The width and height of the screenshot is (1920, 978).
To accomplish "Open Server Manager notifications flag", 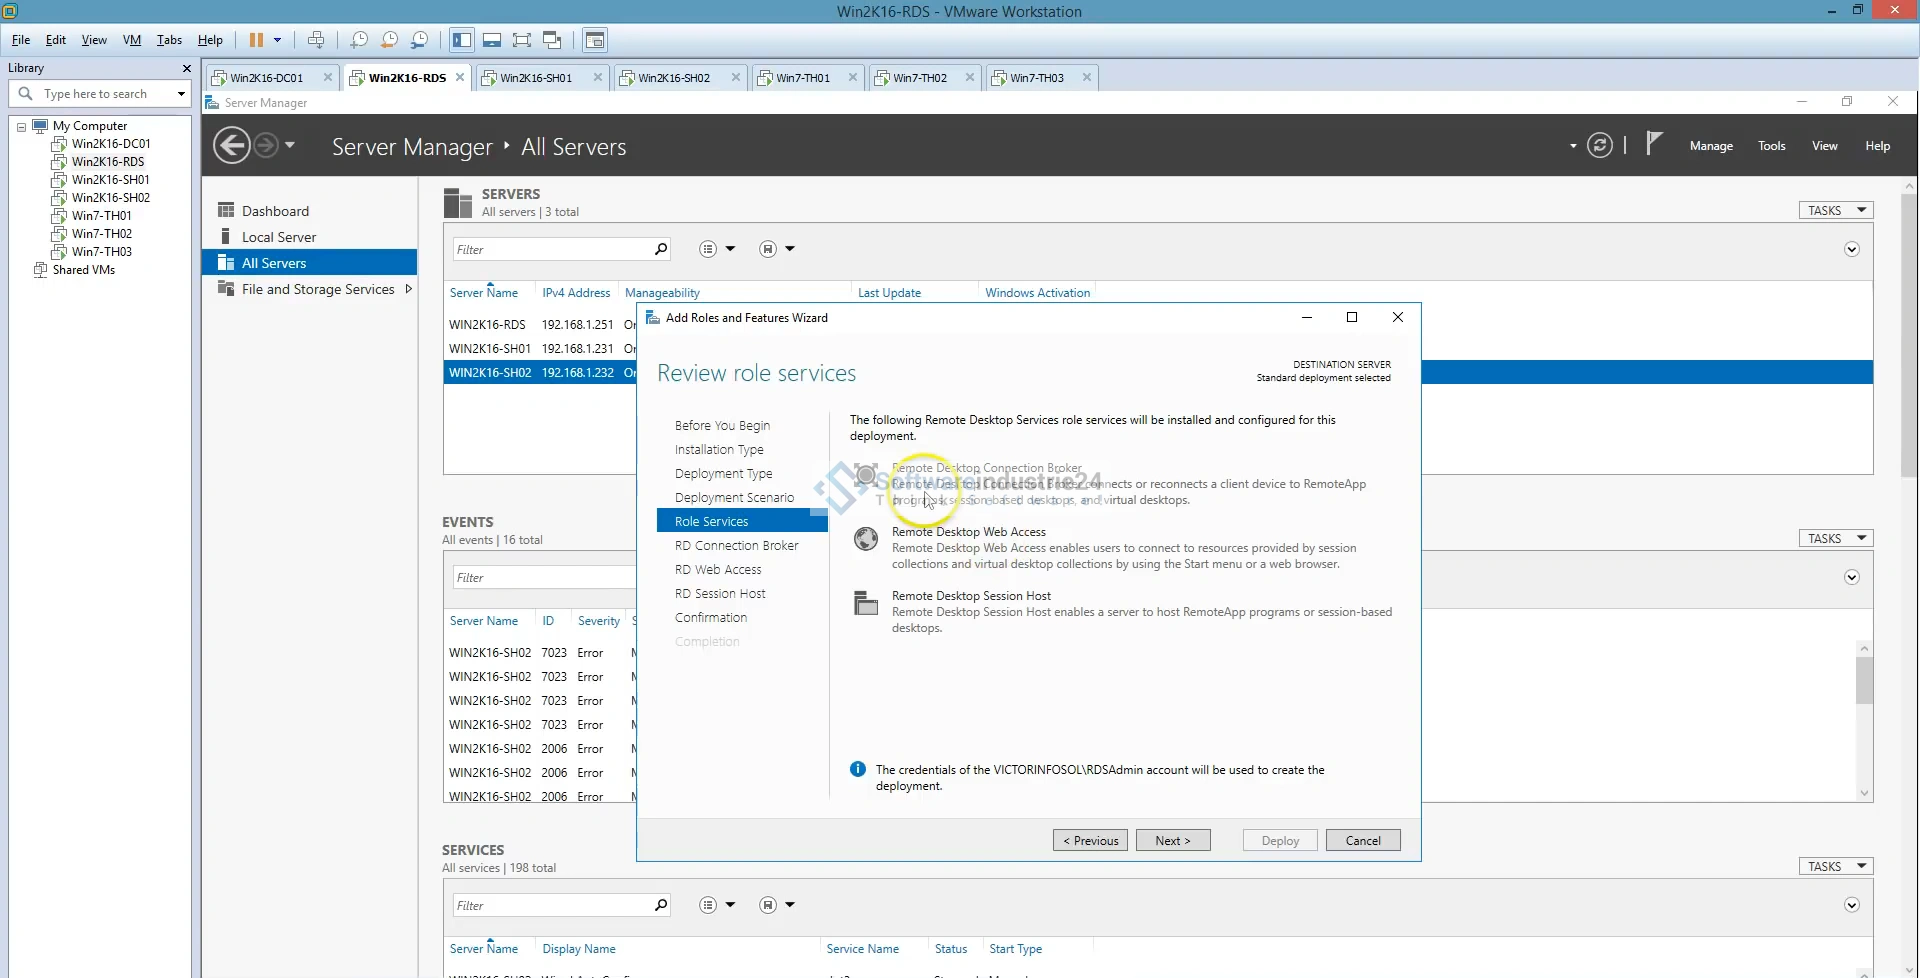I will (x=1654, y=145).
